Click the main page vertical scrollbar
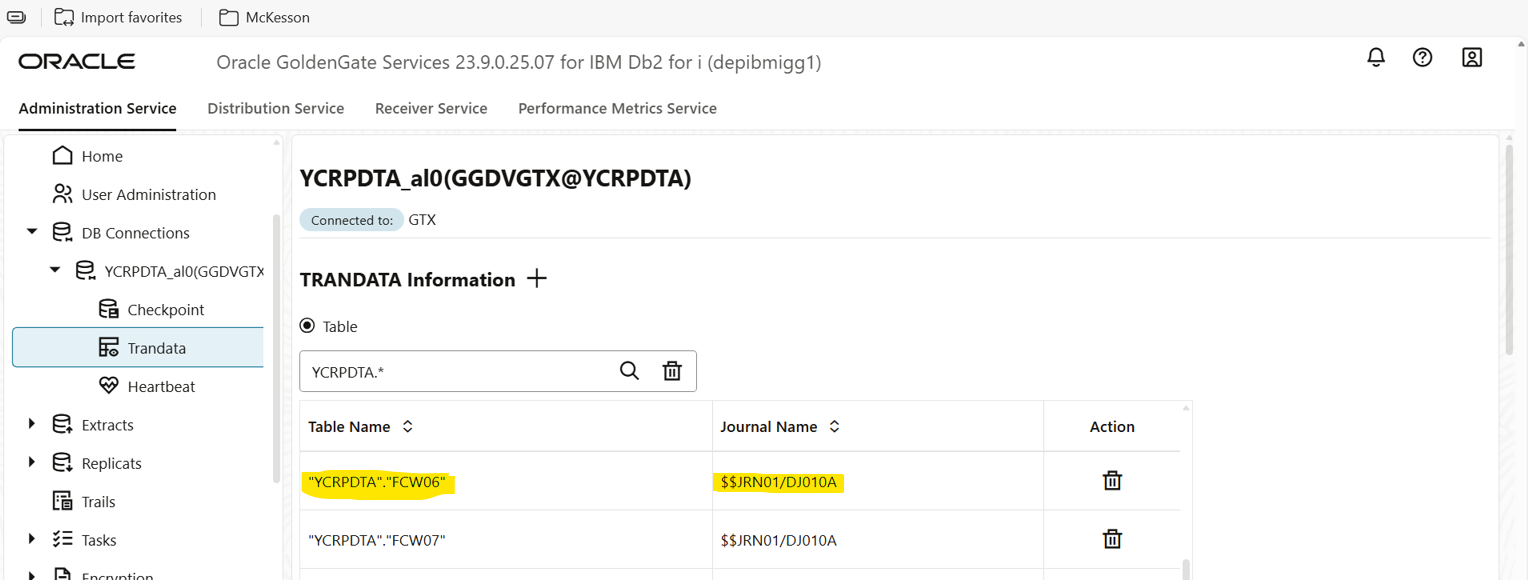Image resolution: width=1528 pixels, height=580 pixels. click(x=1509, y=250)
